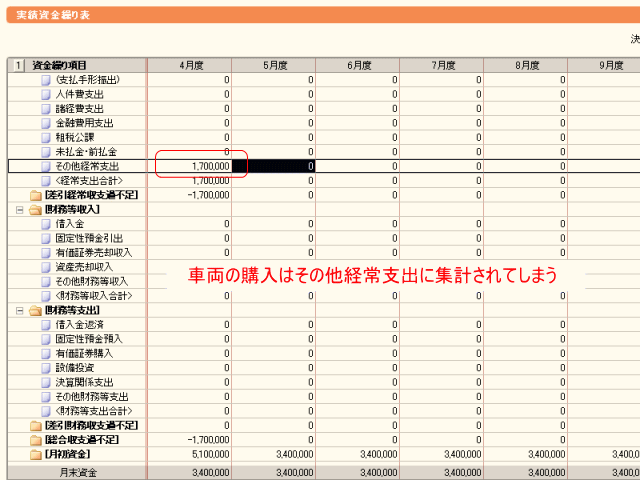Select the その他財務等支出 row label
This screenshot has height=480, width=640.
click(92, 397)
